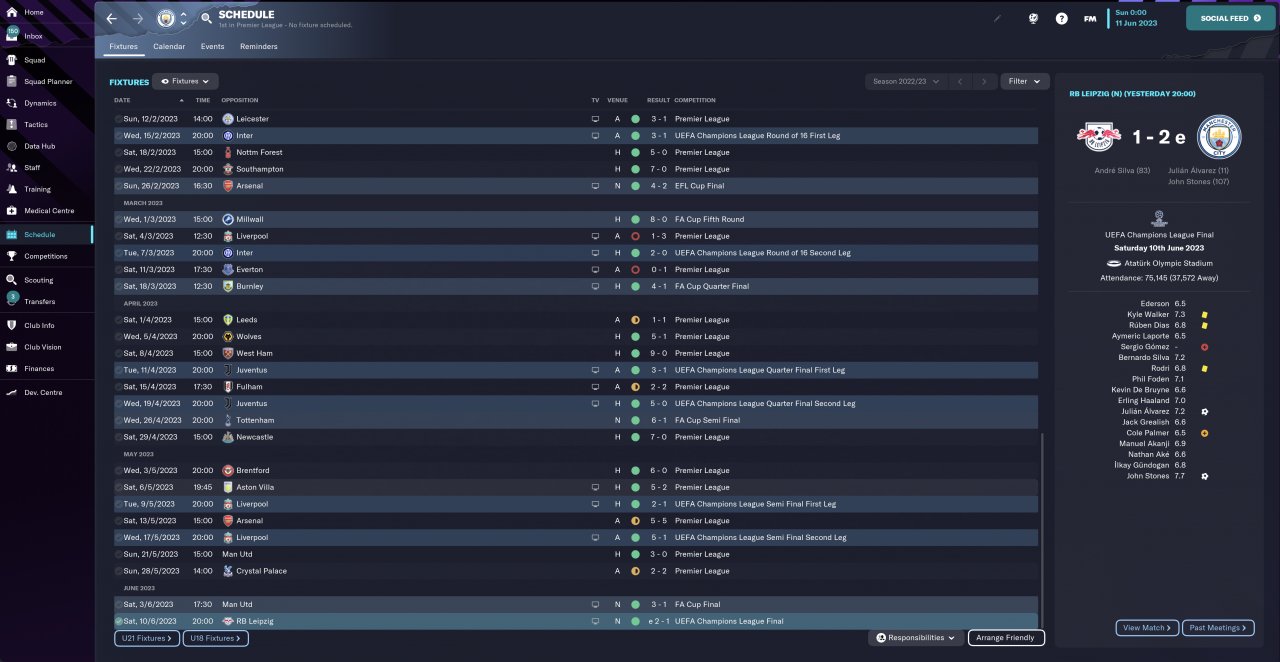Open the Season 2022/23 dropdown
The image size is (1280, 662).
[904, 81]
